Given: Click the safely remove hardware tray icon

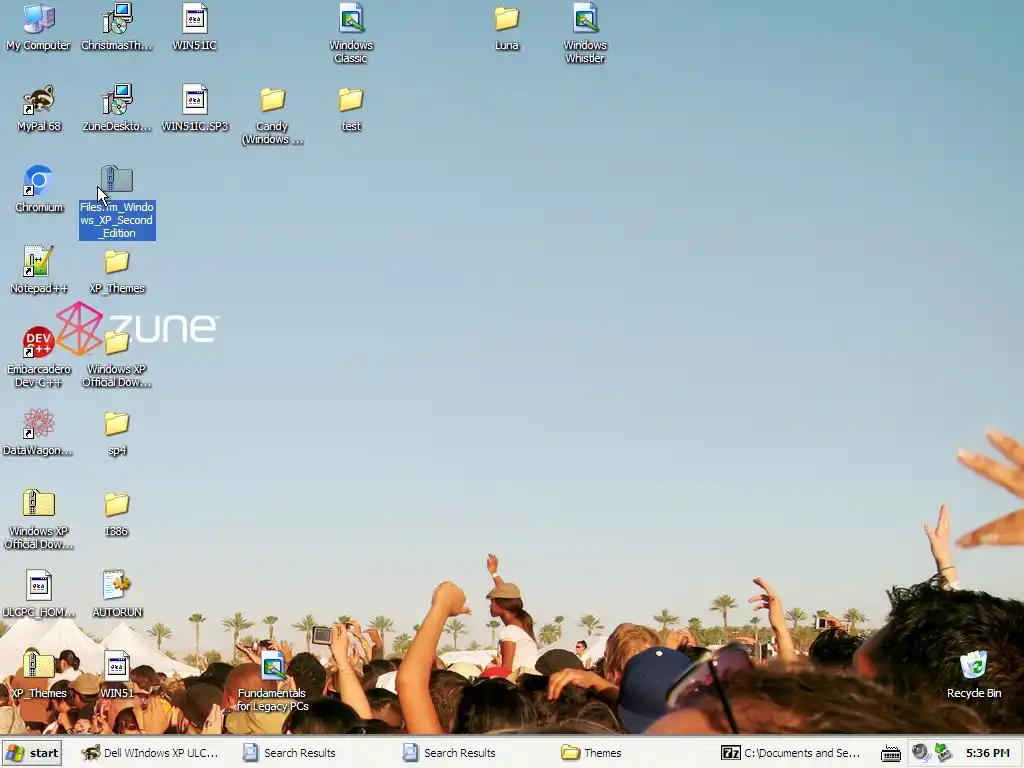Looking at the screenshot, I should (x=943, y=753).
